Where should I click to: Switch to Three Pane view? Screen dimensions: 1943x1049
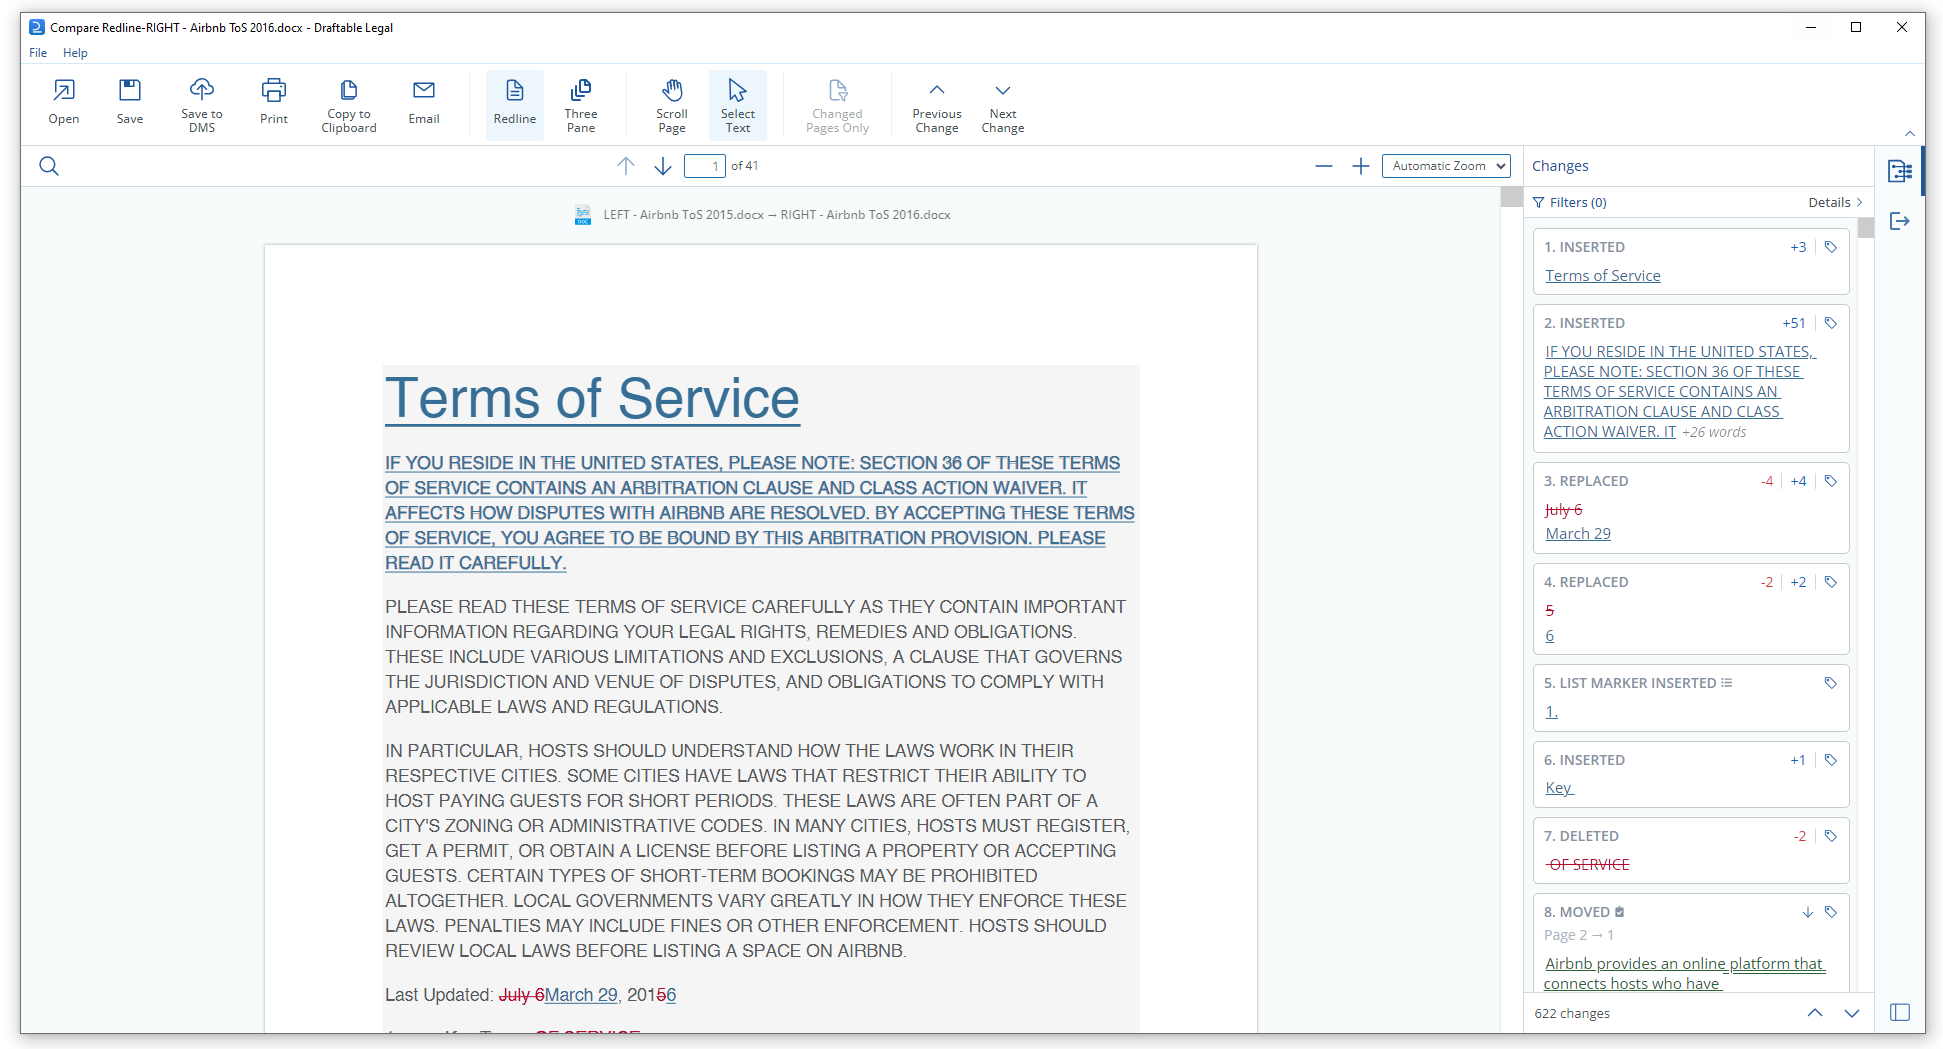coord(581,105)
